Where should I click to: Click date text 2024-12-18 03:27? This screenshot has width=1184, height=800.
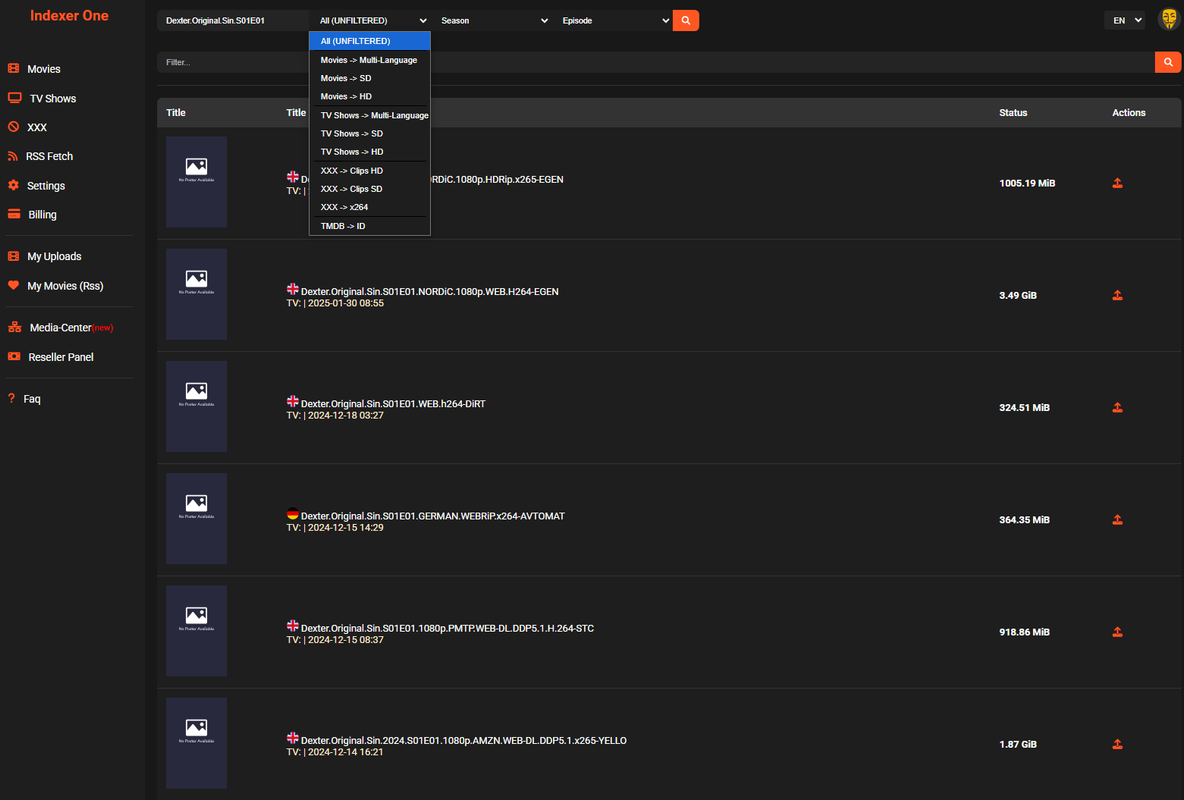point(346,415)
